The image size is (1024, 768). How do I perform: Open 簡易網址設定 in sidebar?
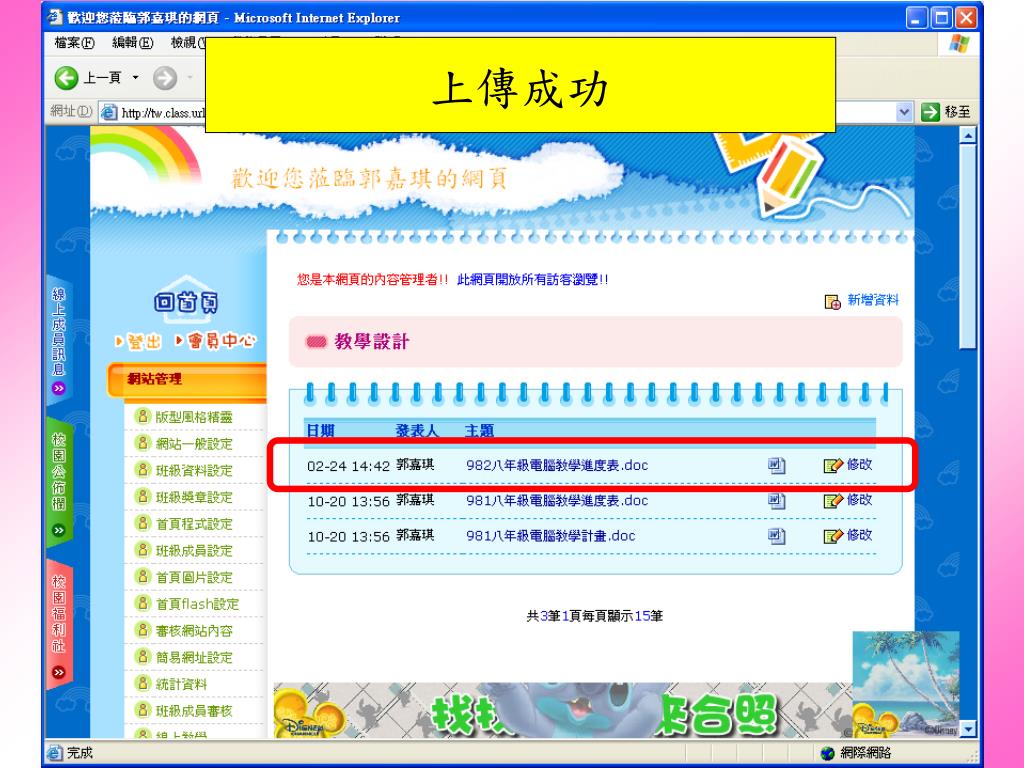(194, 658)
